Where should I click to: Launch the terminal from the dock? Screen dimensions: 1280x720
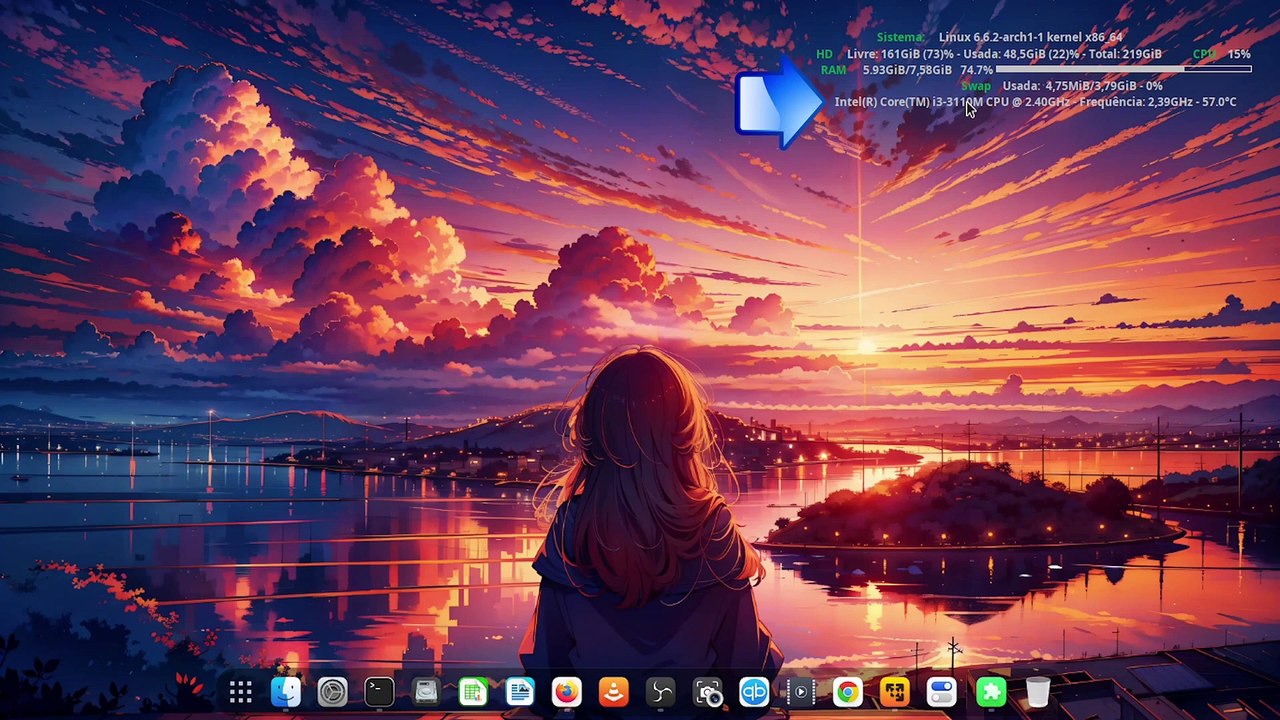point(379,692)
